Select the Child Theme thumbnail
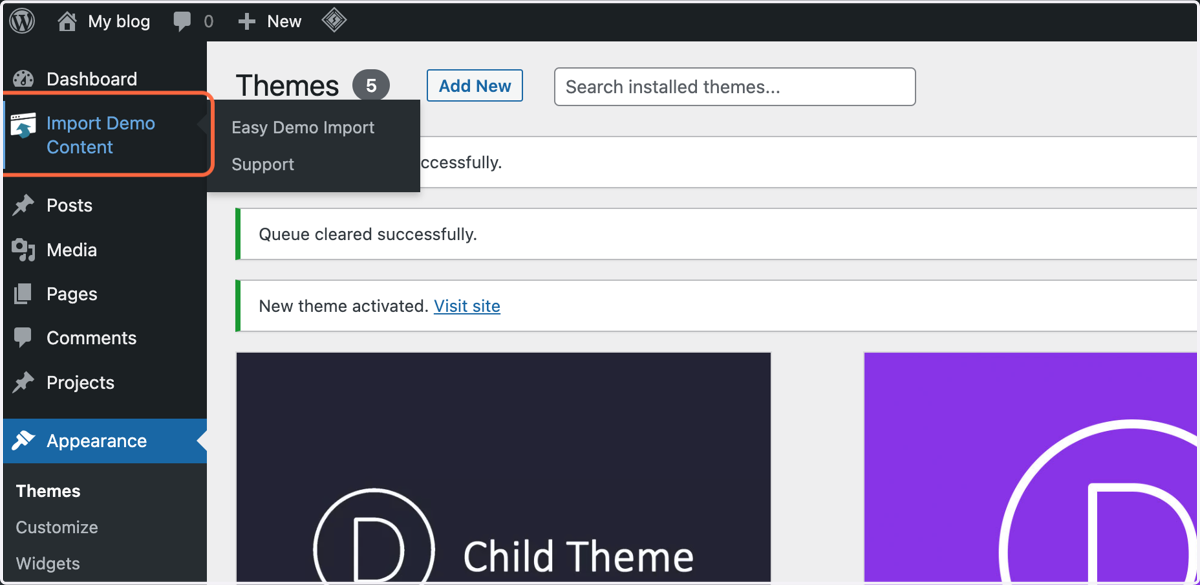This screenshot has height=585, width=1200. [503, 467]
